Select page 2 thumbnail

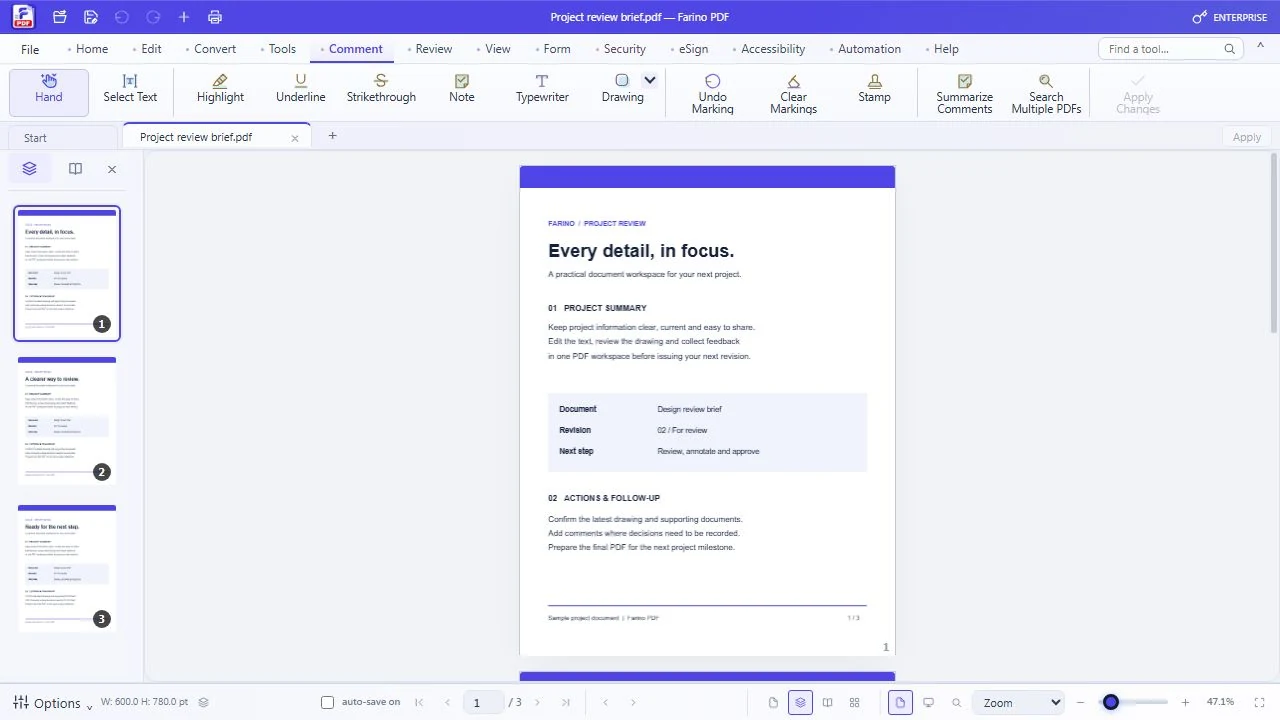(67, 419)
